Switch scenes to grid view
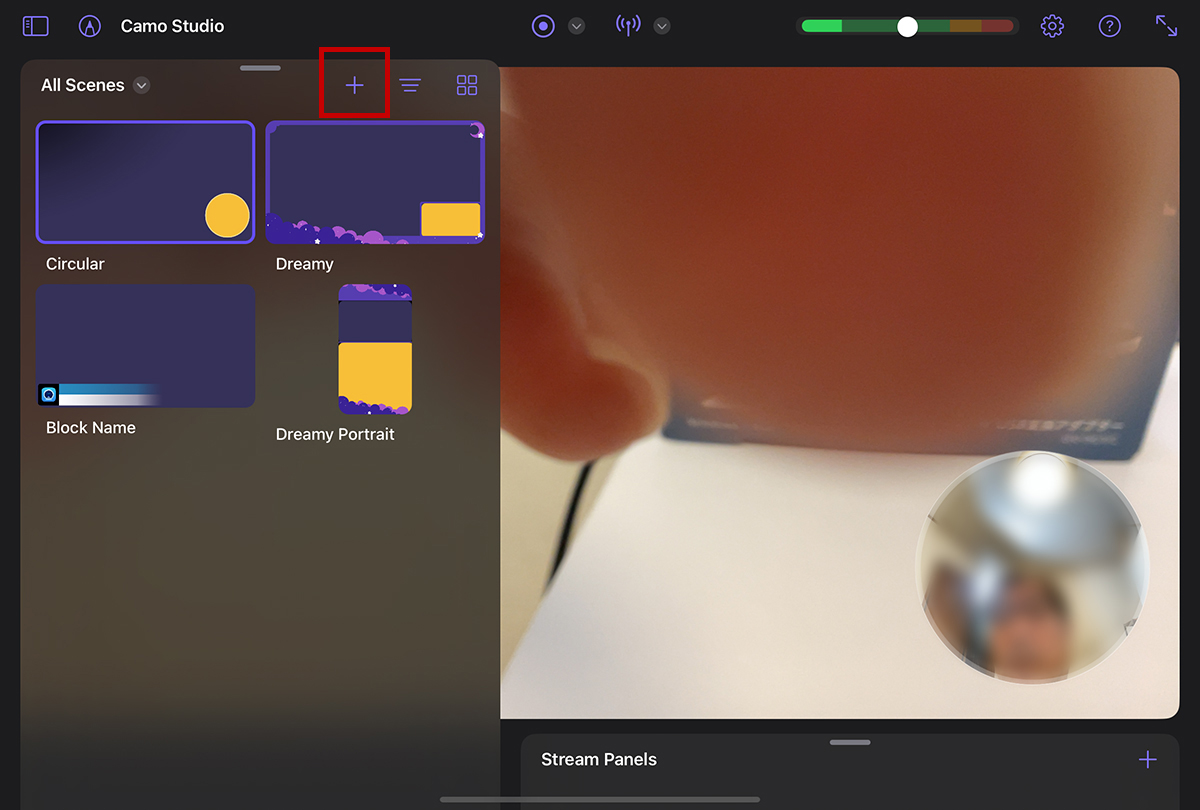1200x810 pixels. pyautogui.click(x=467, y=85)
